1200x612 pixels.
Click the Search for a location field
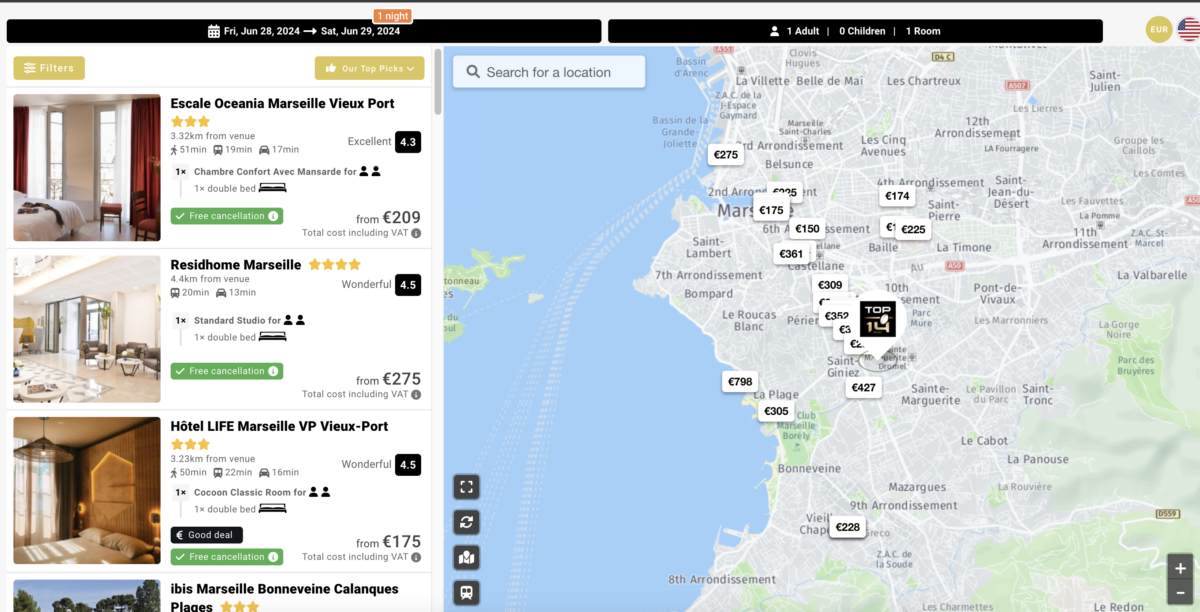click(x=549, y=72)
